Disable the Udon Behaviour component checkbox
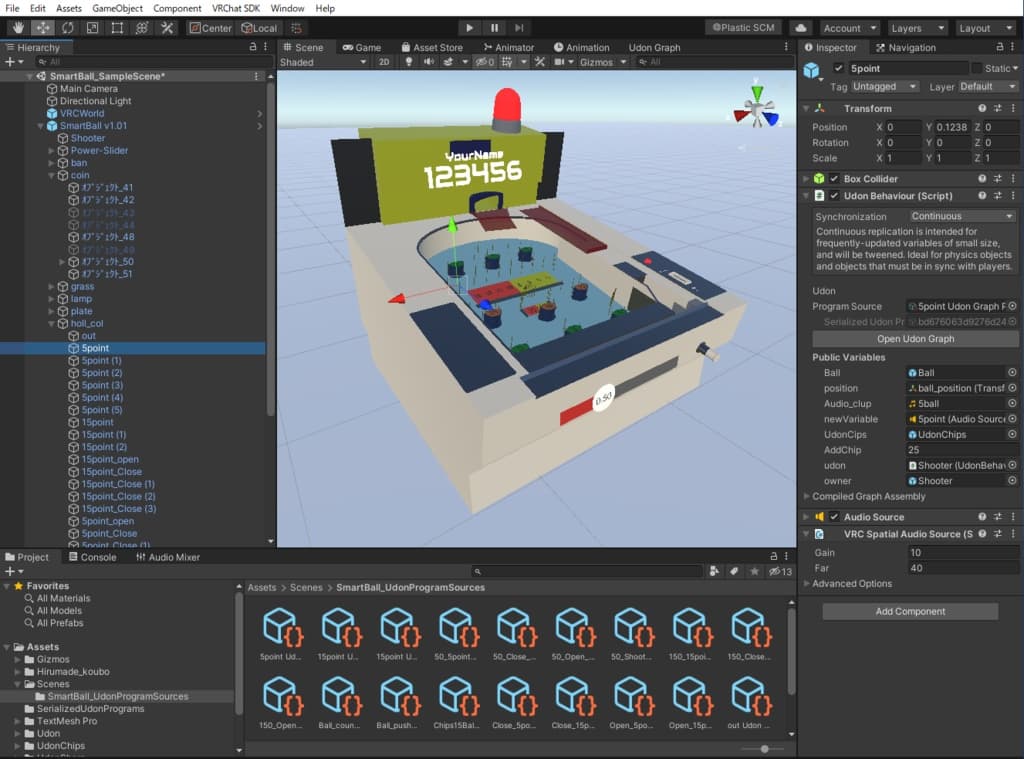The height and width of the screenshot is (759, 1024). 834,196
